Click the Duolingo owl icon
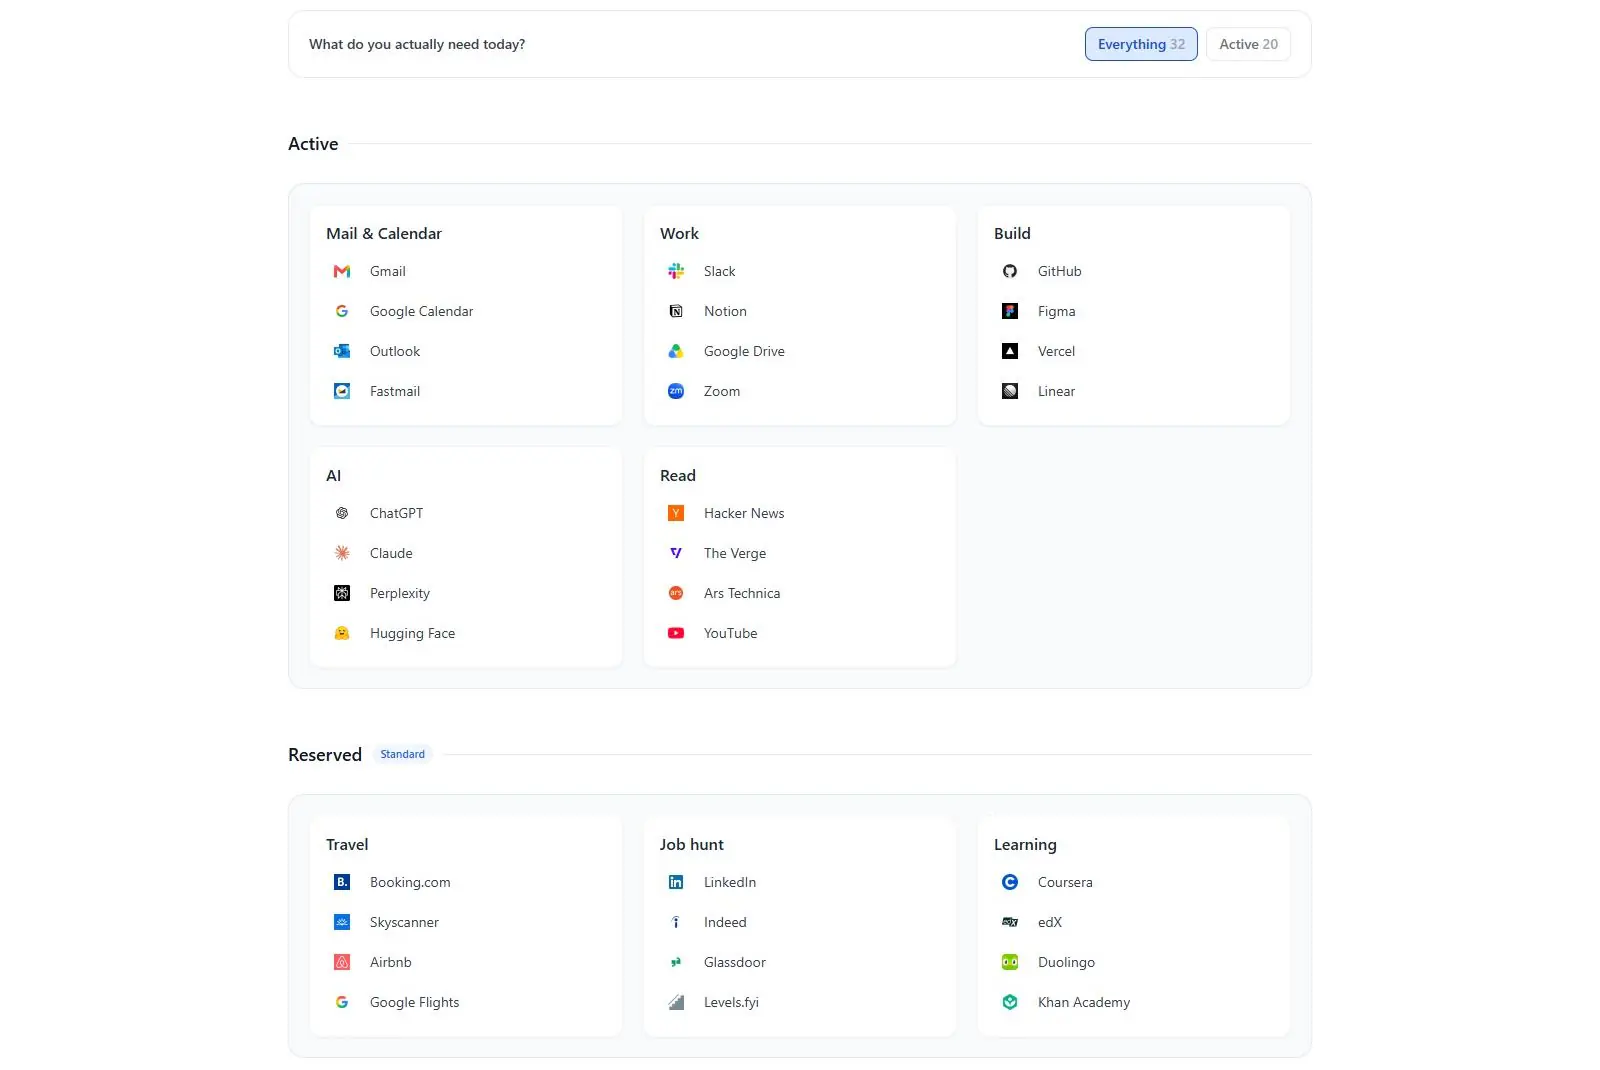Image resolution: width=1600 pixels, height=1070 pixels. [x=1010, y=962]
